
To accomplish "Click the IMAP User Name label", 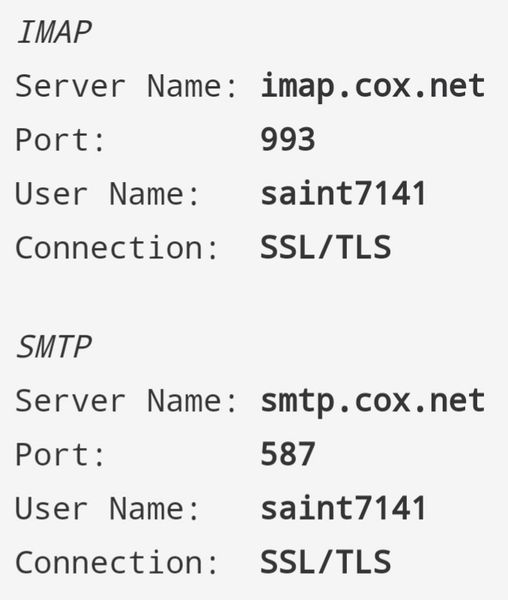I will pyautogui.click(x=107, y=194).
